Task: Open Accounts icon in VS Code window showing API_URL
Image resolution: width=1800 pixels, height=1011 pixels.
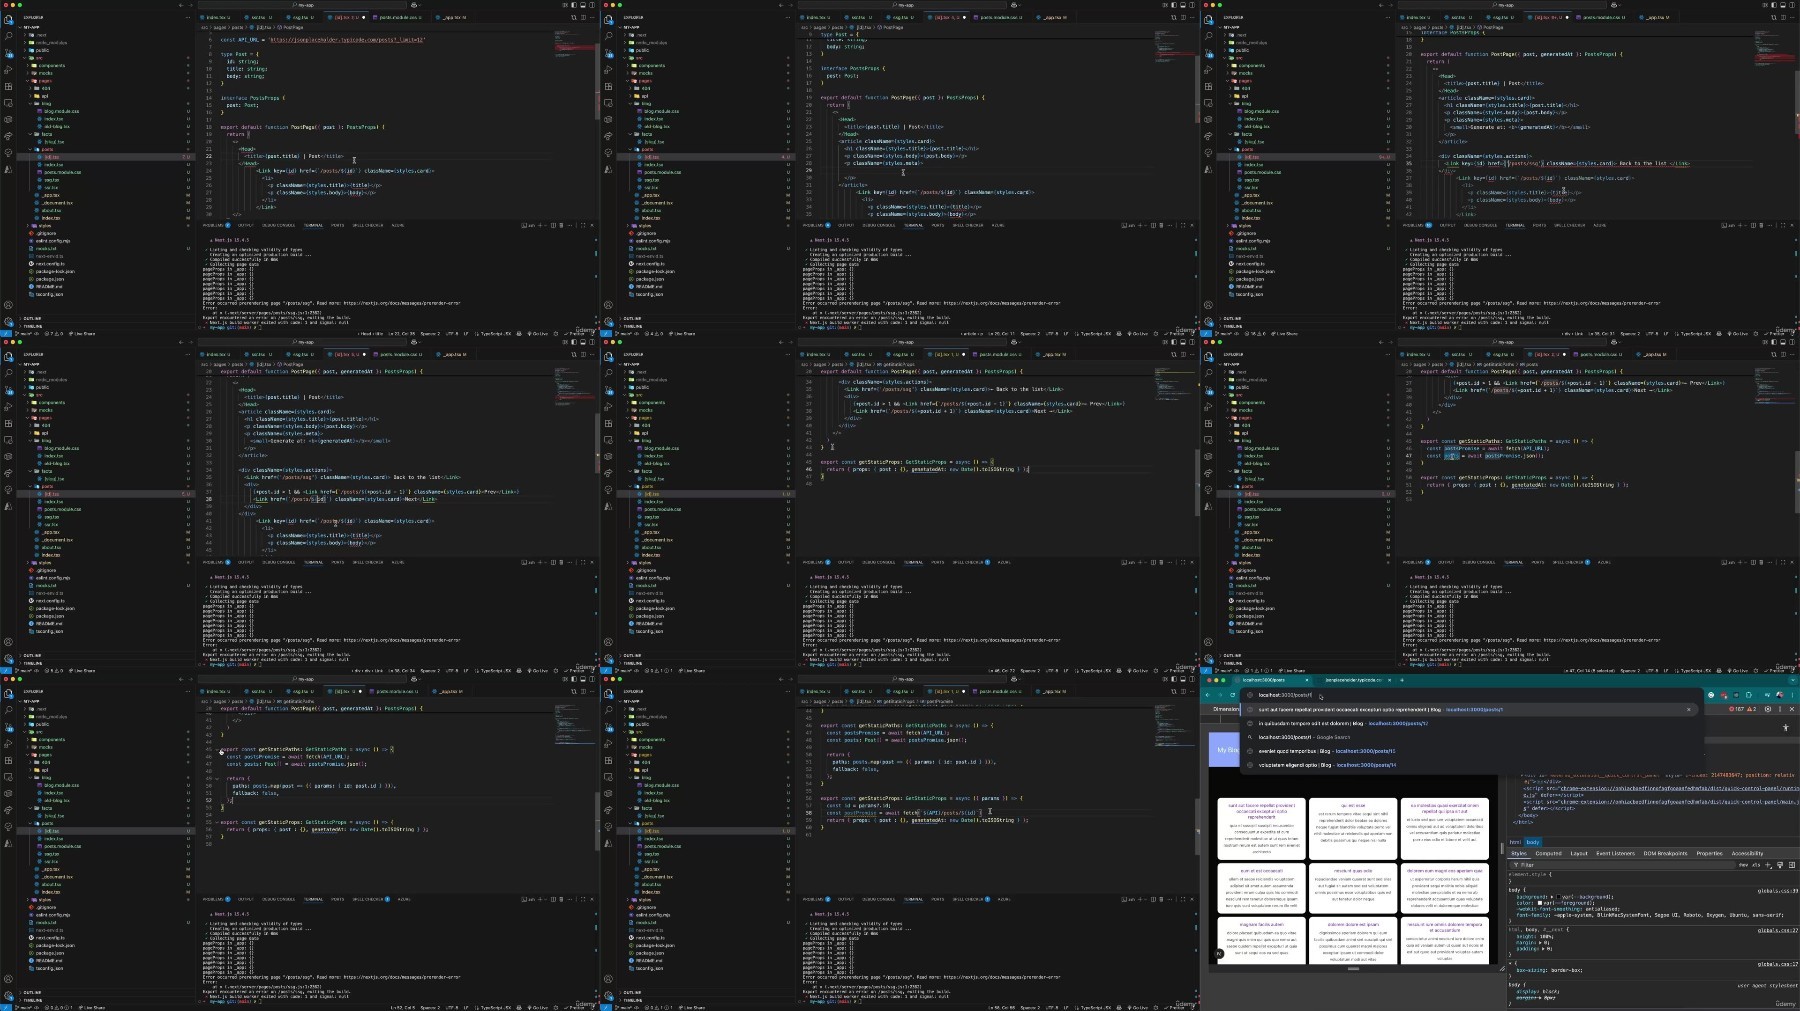Action: pyautogui.click(x=8, y=305)
